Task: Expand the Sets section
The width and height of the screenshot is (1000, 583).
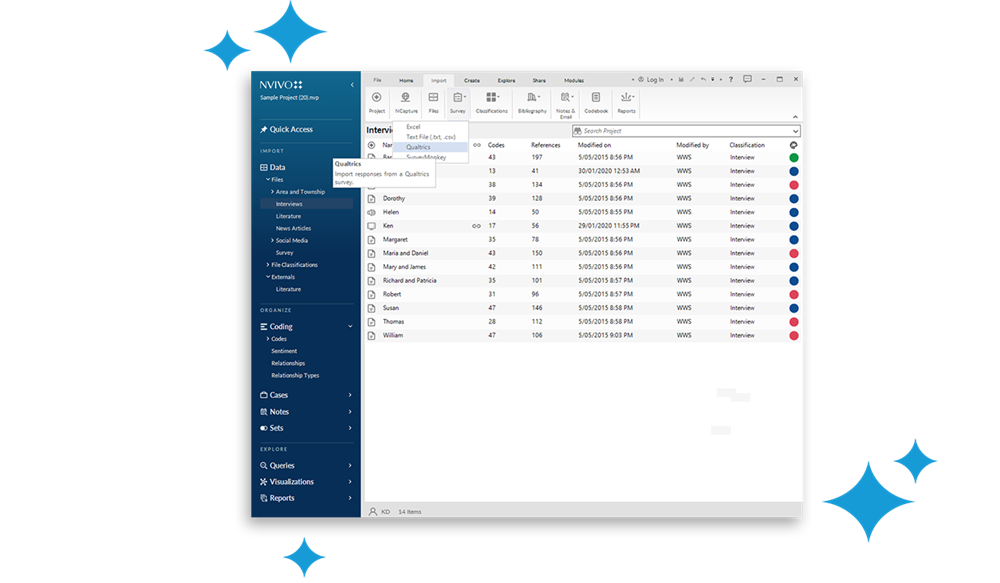Action: coord(350,428)
